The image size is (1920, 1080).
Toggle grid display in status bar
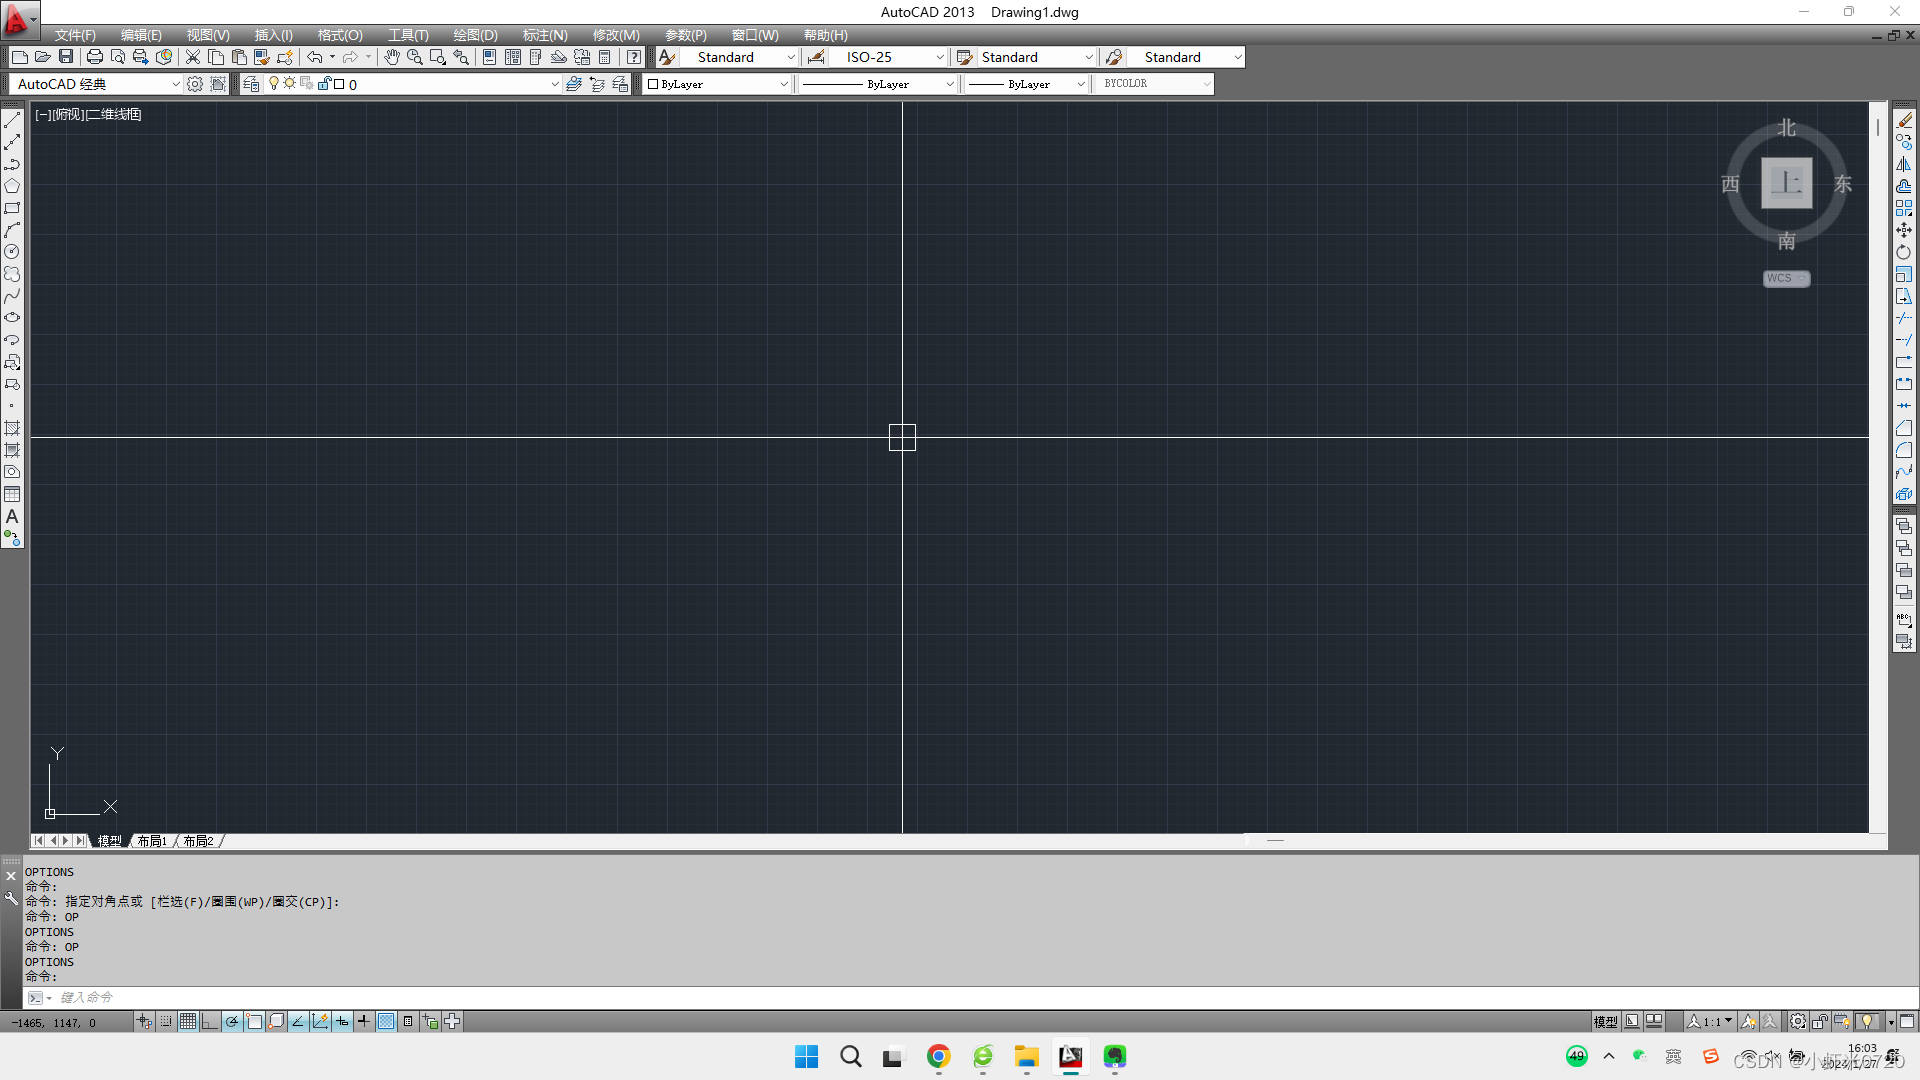coord(188,1021)
